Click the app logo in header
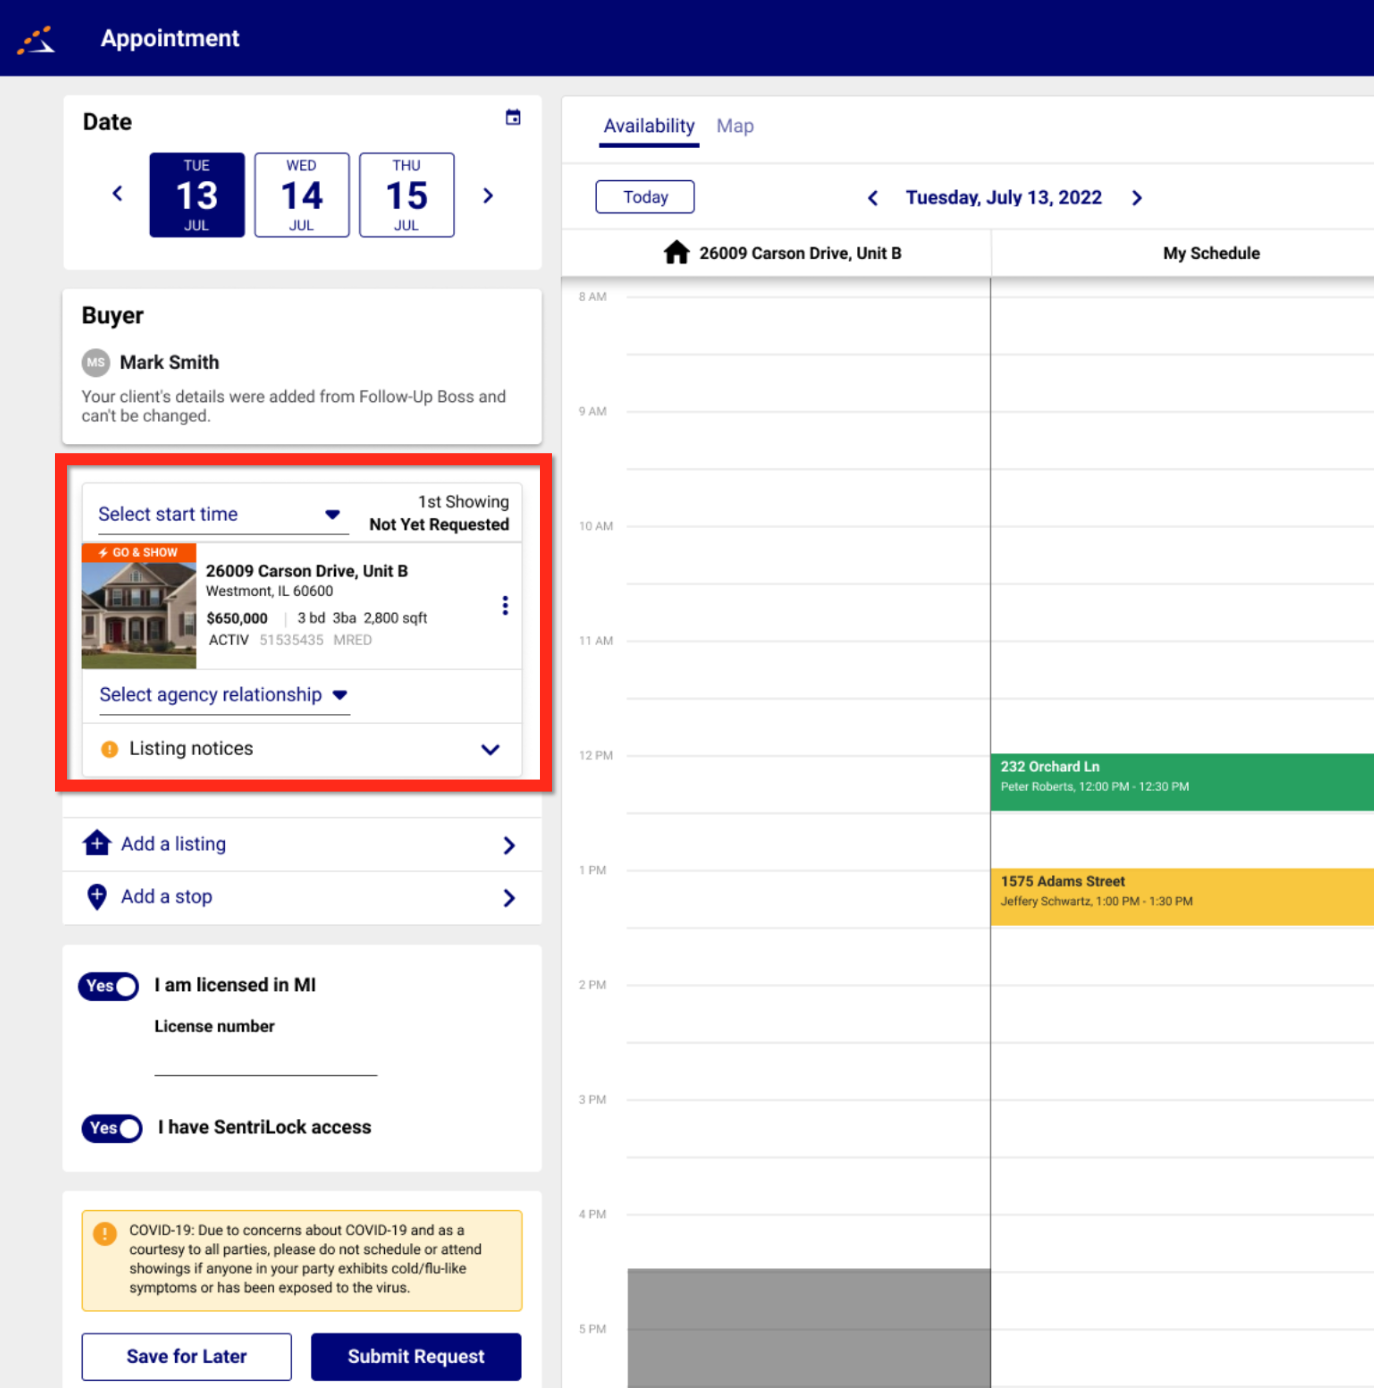Image resolution: width=1374 pixels, height=1388 pixels. pos(36,40)
